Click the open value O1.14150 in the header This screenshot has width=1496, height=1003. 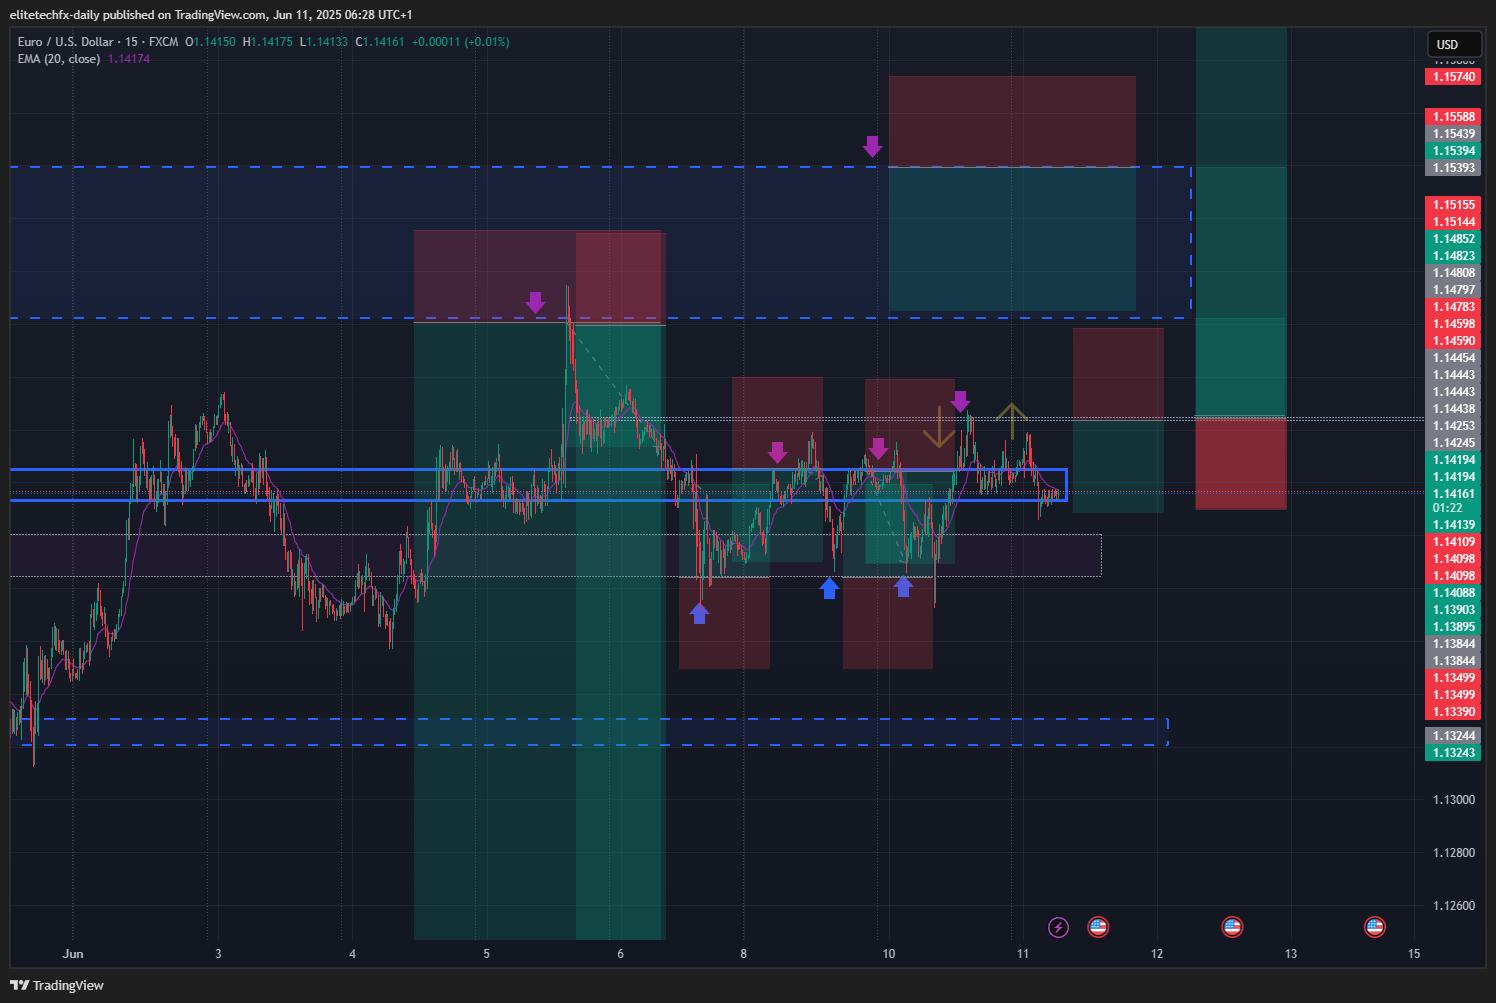[x=210, y=42]
